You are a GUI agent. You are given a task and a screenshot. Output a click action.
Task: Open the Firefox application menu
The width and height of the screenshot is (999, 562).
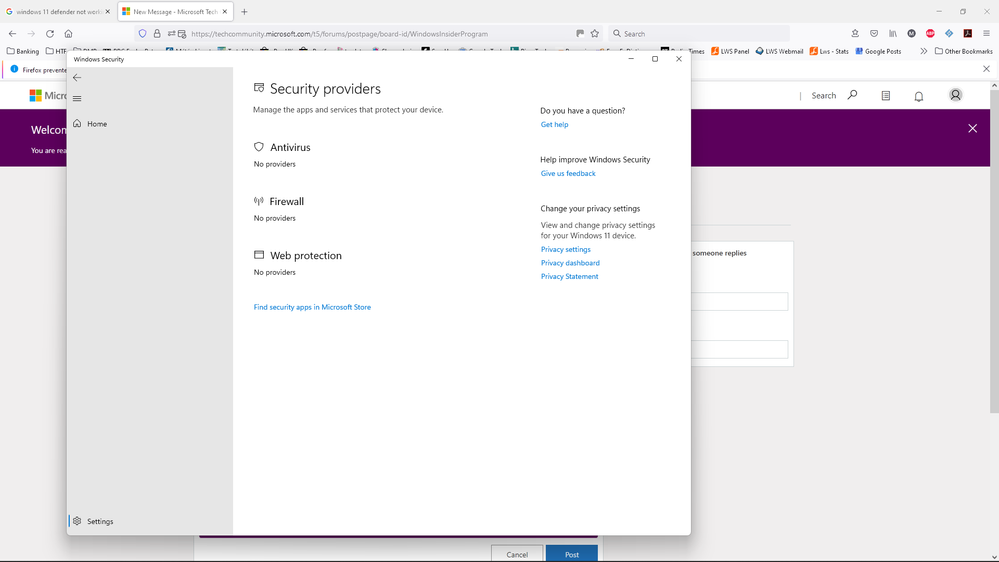click(986, 34)
